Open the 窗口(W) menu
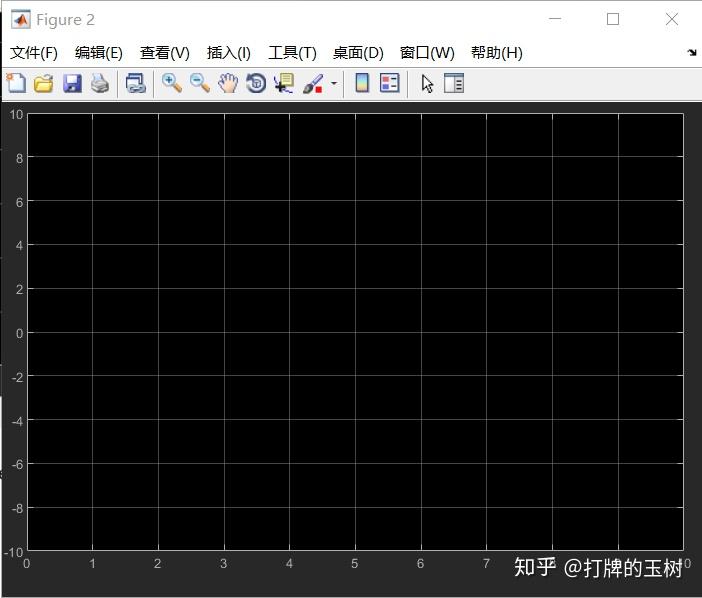Screen dimensions: 702x598 [x=427, y=53]
